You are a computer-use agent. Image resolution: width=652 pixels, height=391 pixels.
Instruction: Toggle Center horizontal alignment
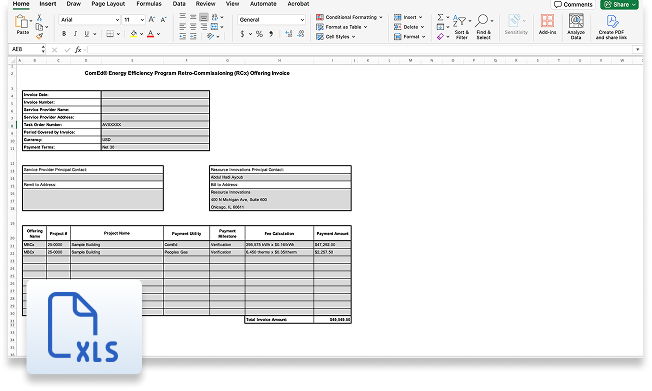pos(193,27)
